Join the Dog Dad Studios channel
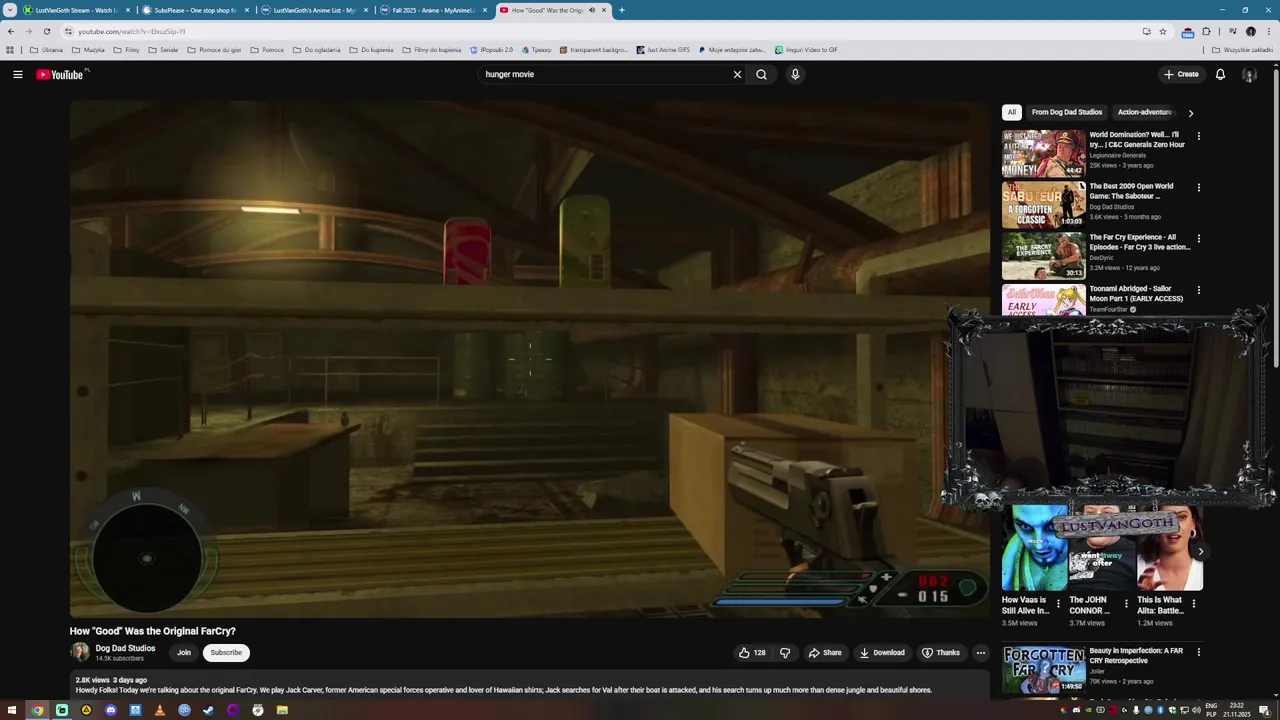The height and width of the screenshot is (720, 1280). click(x=184, y=652)
